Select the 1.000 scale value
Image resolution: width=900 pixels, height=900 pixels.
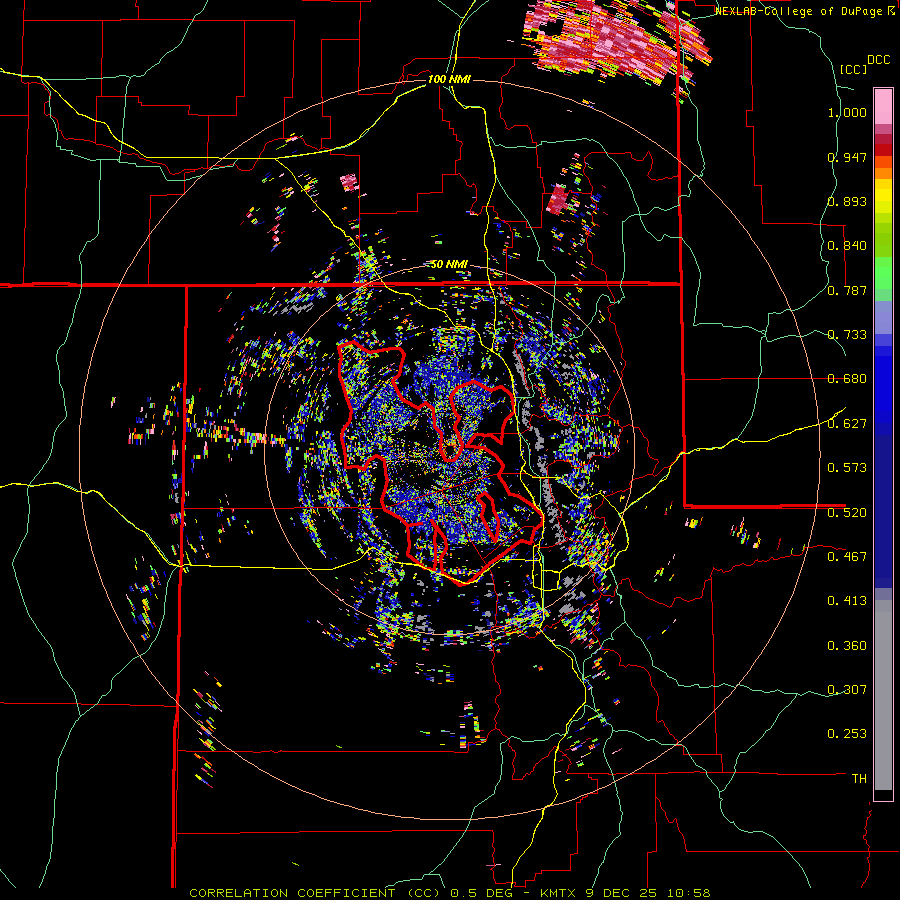(x=847, y=112)
